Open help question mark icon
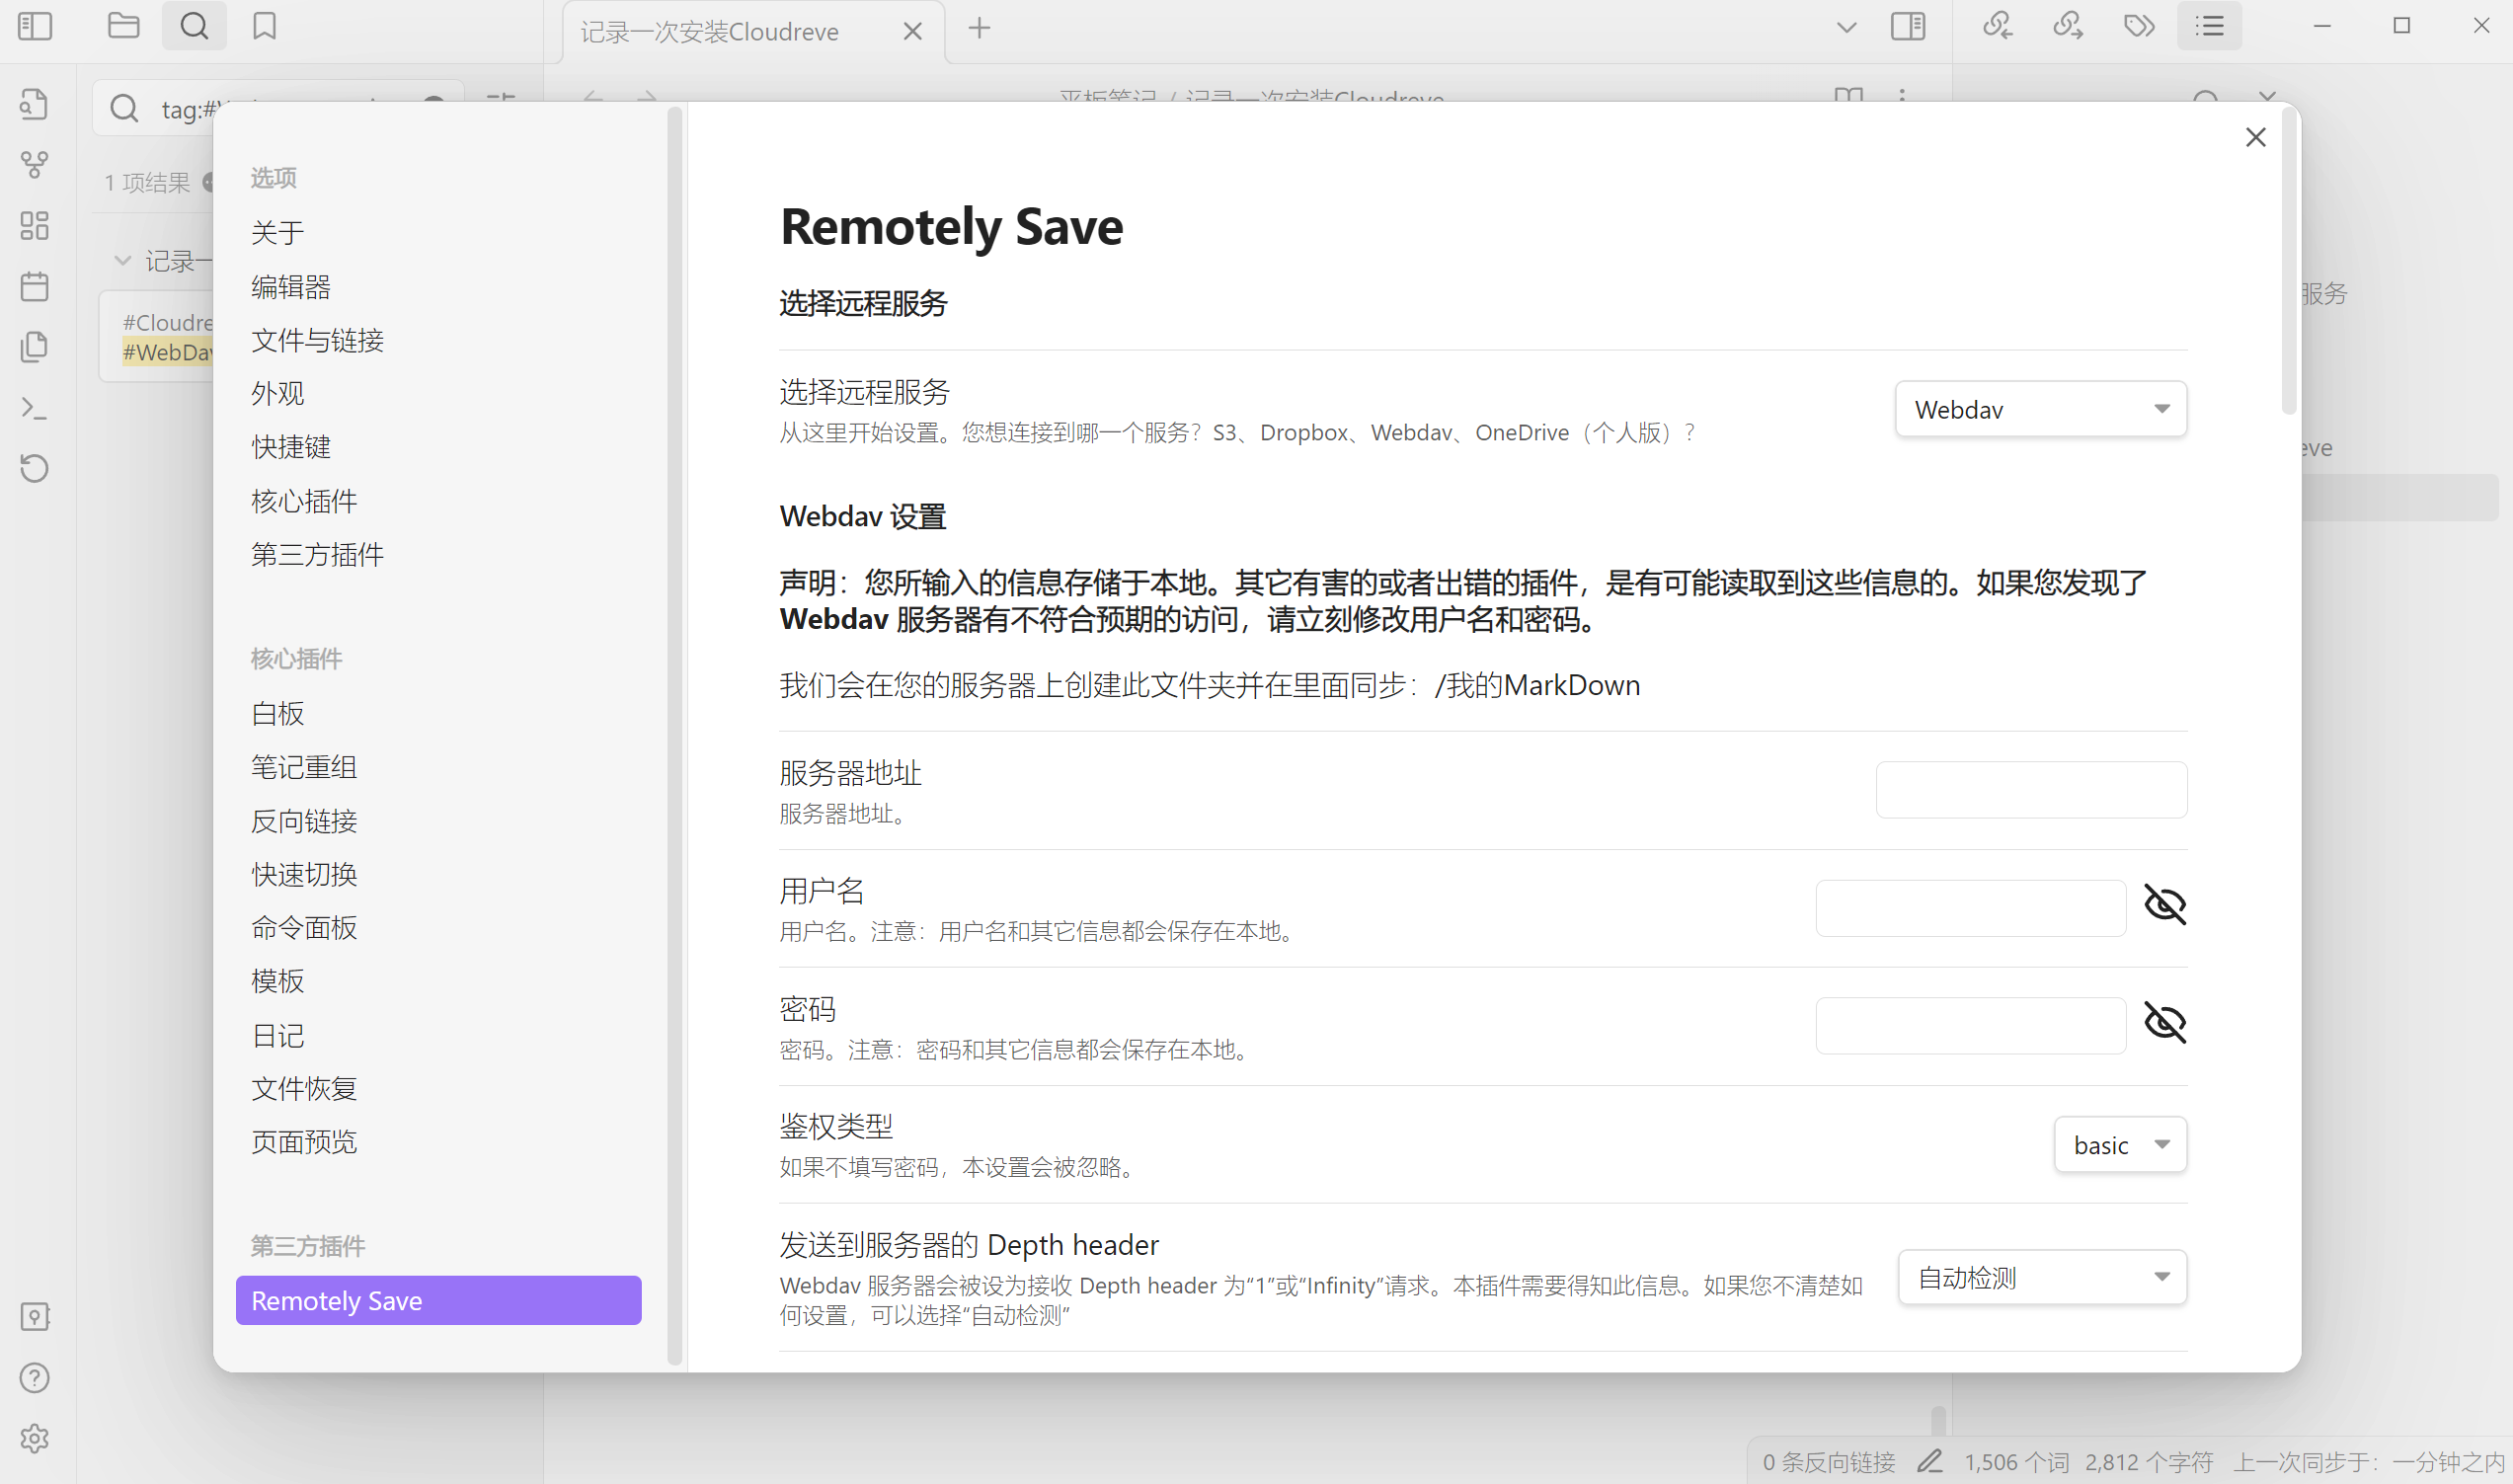The image size is (2513, 1484). [35, 1378]
